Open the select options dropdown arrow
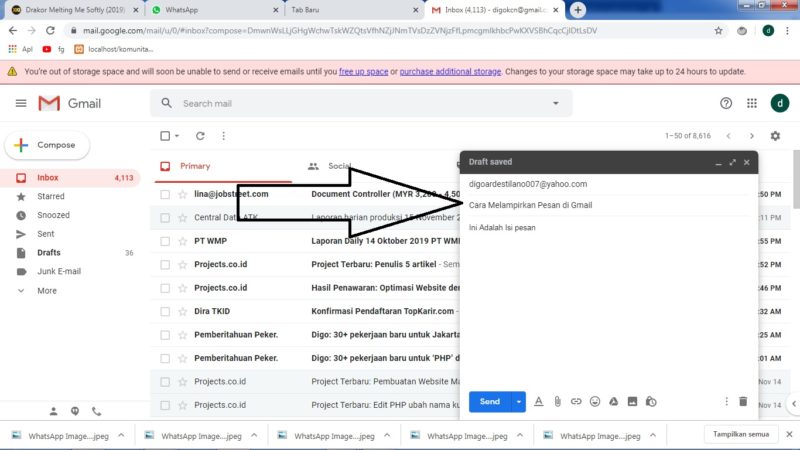This screenshot has width=800, height=450. coord(177,136)
